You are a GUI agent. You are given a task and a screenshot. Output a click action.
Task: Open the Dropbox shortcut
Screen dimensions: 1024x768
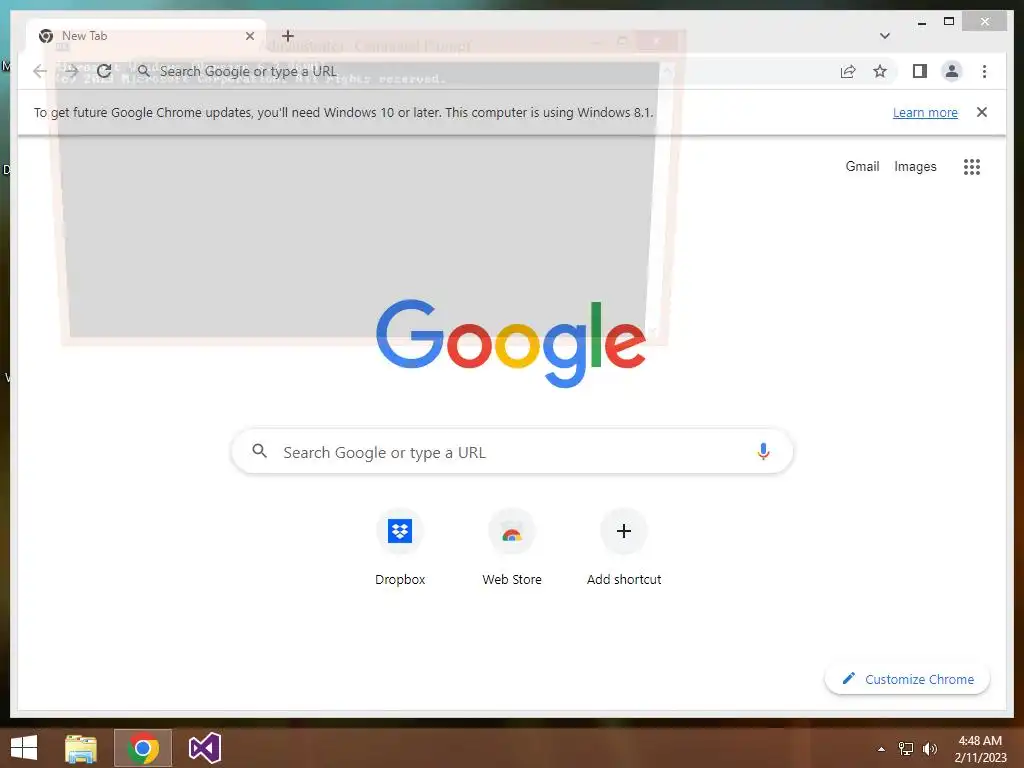click(400, 547)
